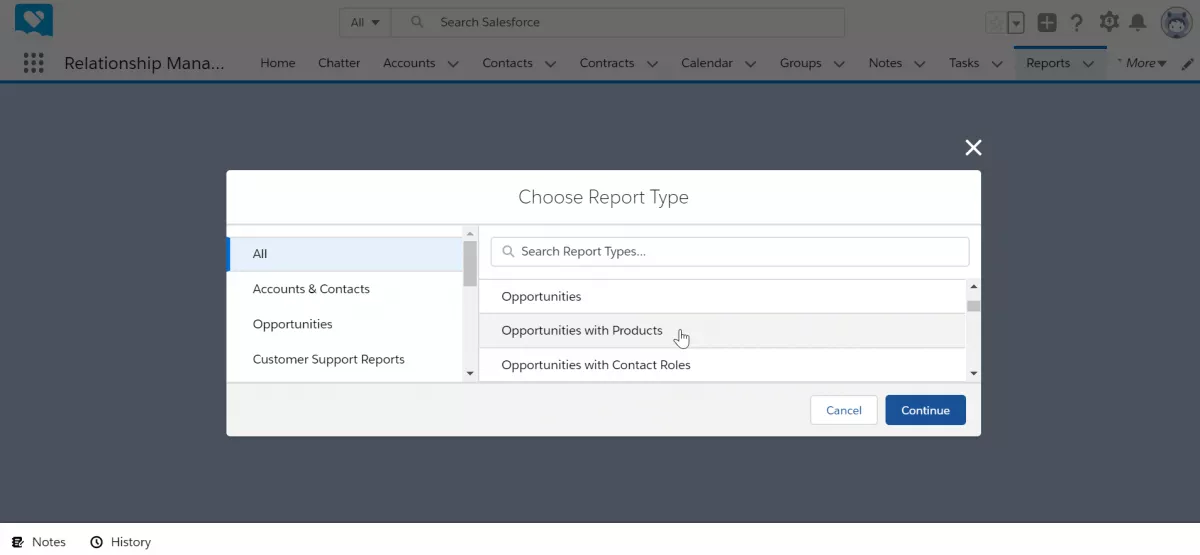The width and height of the screenshot is (1200, 555).
Task: Click the Relationship Management app name
Action: click(145, 63)
